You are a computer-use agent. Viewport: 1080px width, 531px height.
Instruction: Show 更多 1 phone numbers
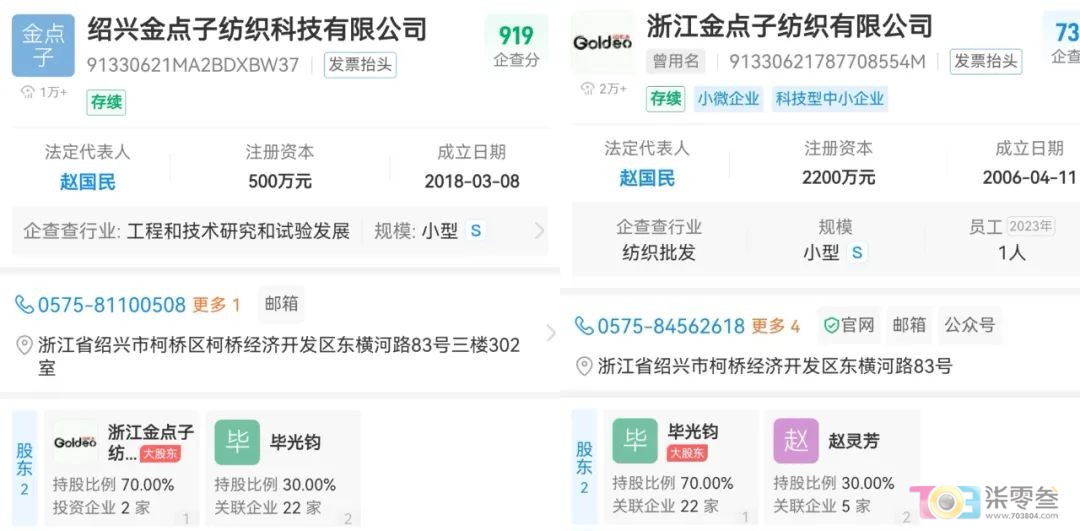(216, 305)
